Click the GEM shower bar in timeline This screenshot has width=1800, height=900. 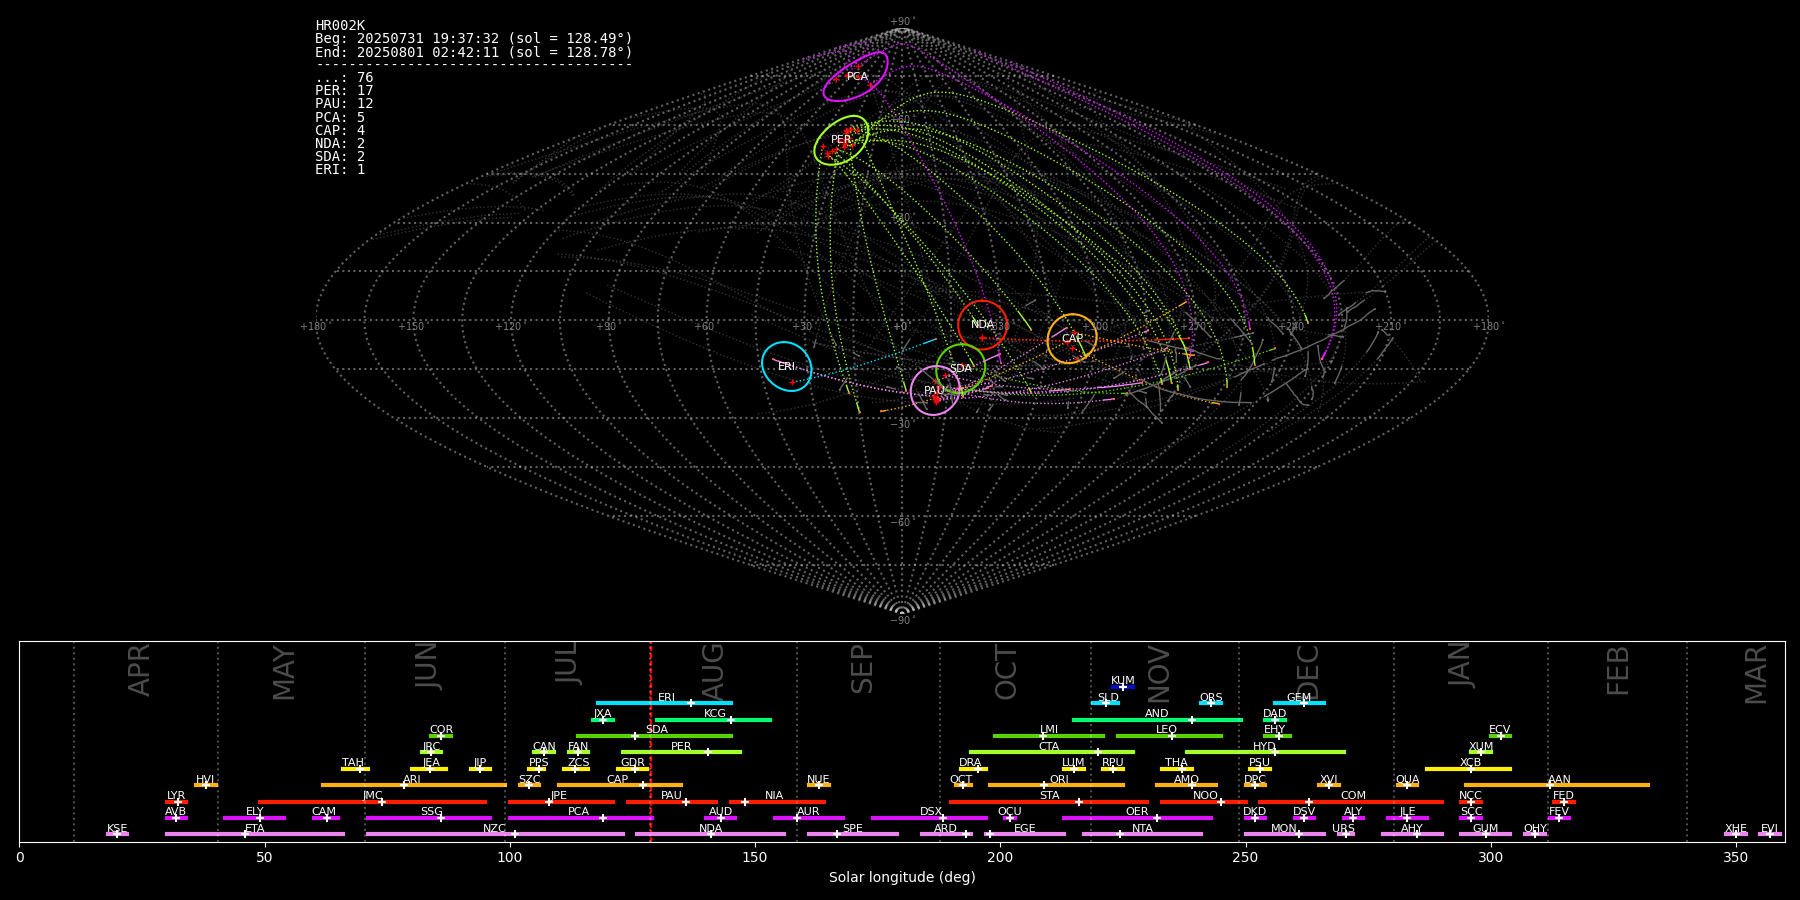[1299, 703]
